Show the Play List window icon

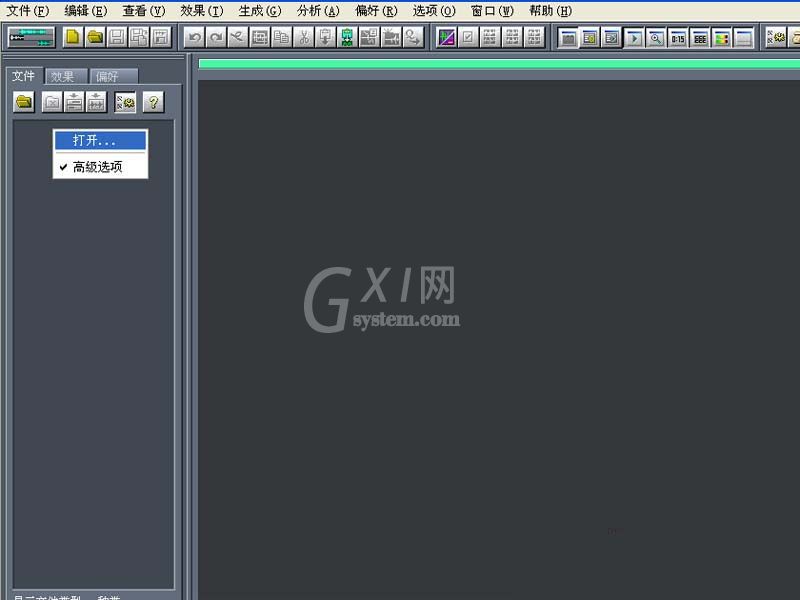[x=612, y=38]
